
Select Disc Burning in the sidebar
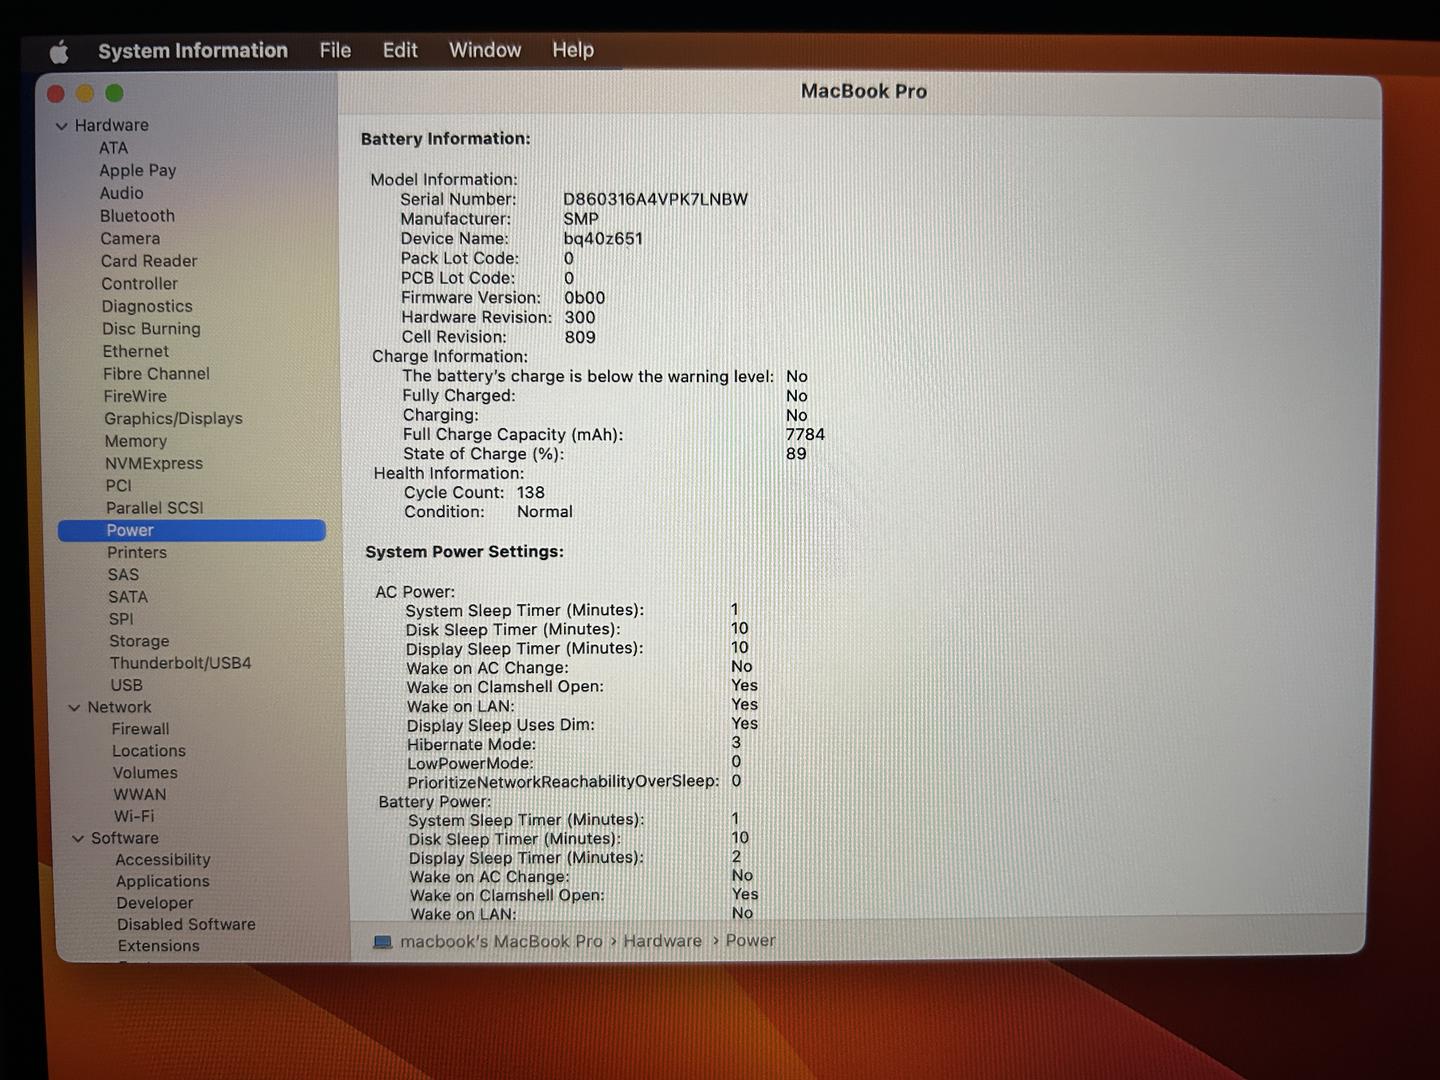[x=151, y=329]
